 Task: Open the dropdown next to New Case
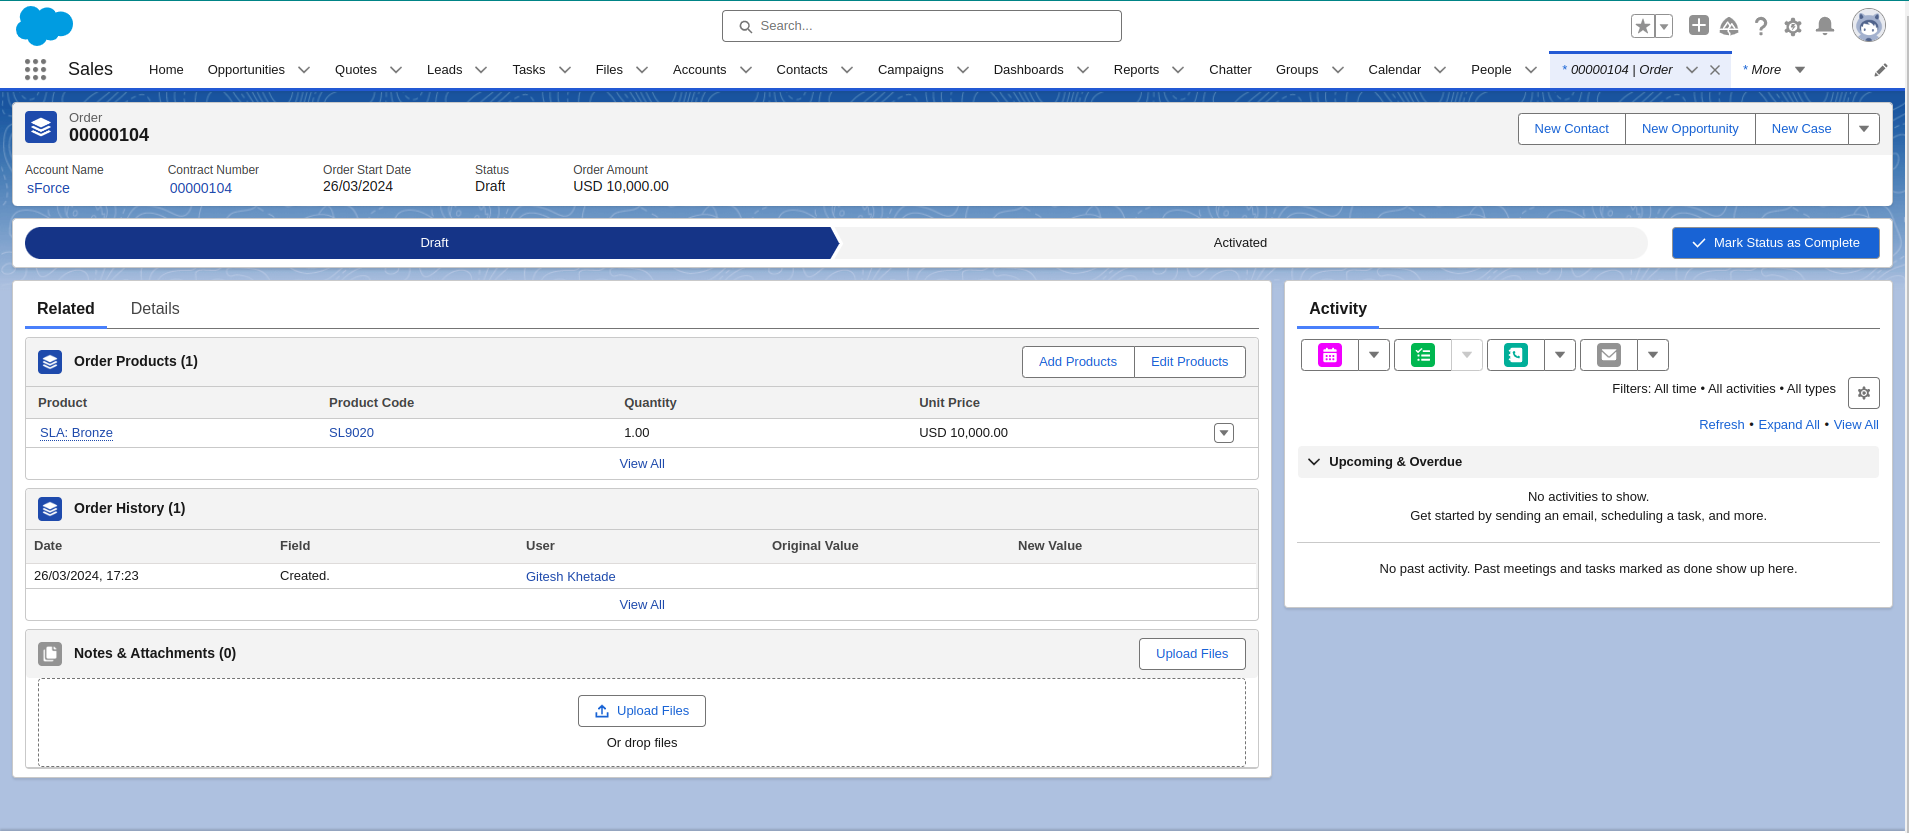pyautogui.click(x=1864, y=129)
